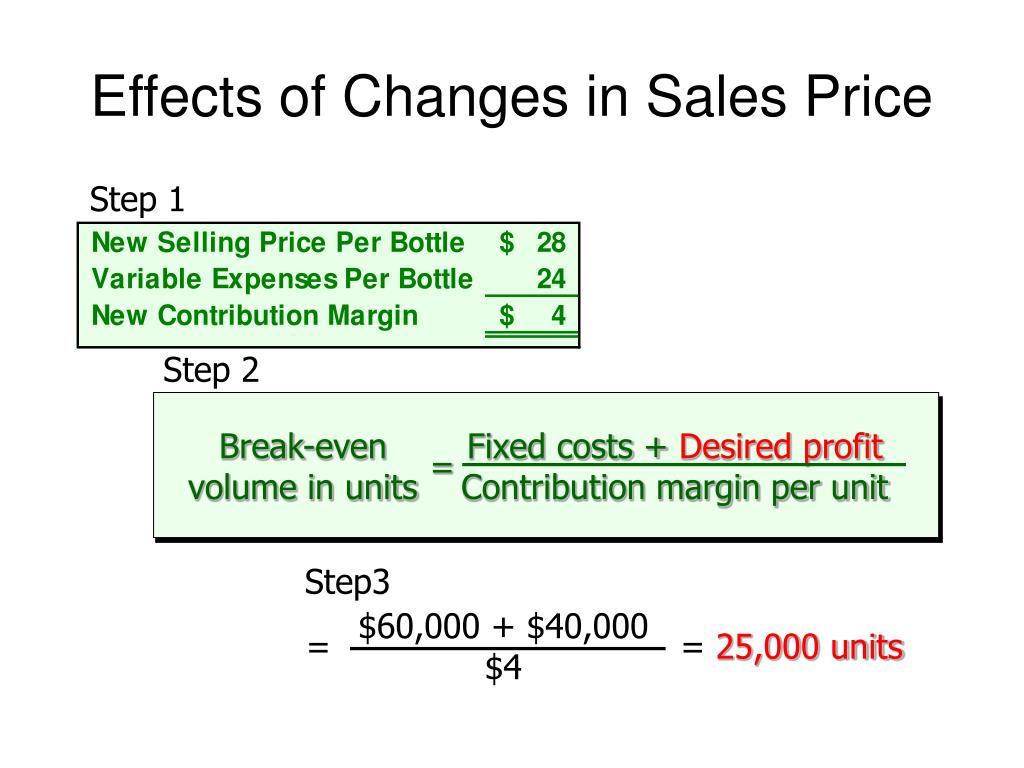Click the Step 2 heading
The height and width of the screenshot is (768, 1024).
click(x=211, y=371)
